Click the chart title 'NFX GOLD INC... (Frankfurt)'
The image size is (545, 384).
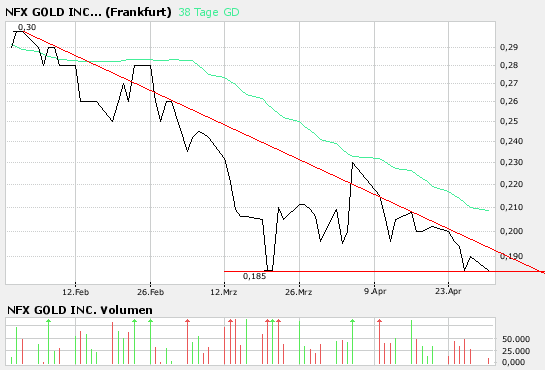tap(88, 12)
